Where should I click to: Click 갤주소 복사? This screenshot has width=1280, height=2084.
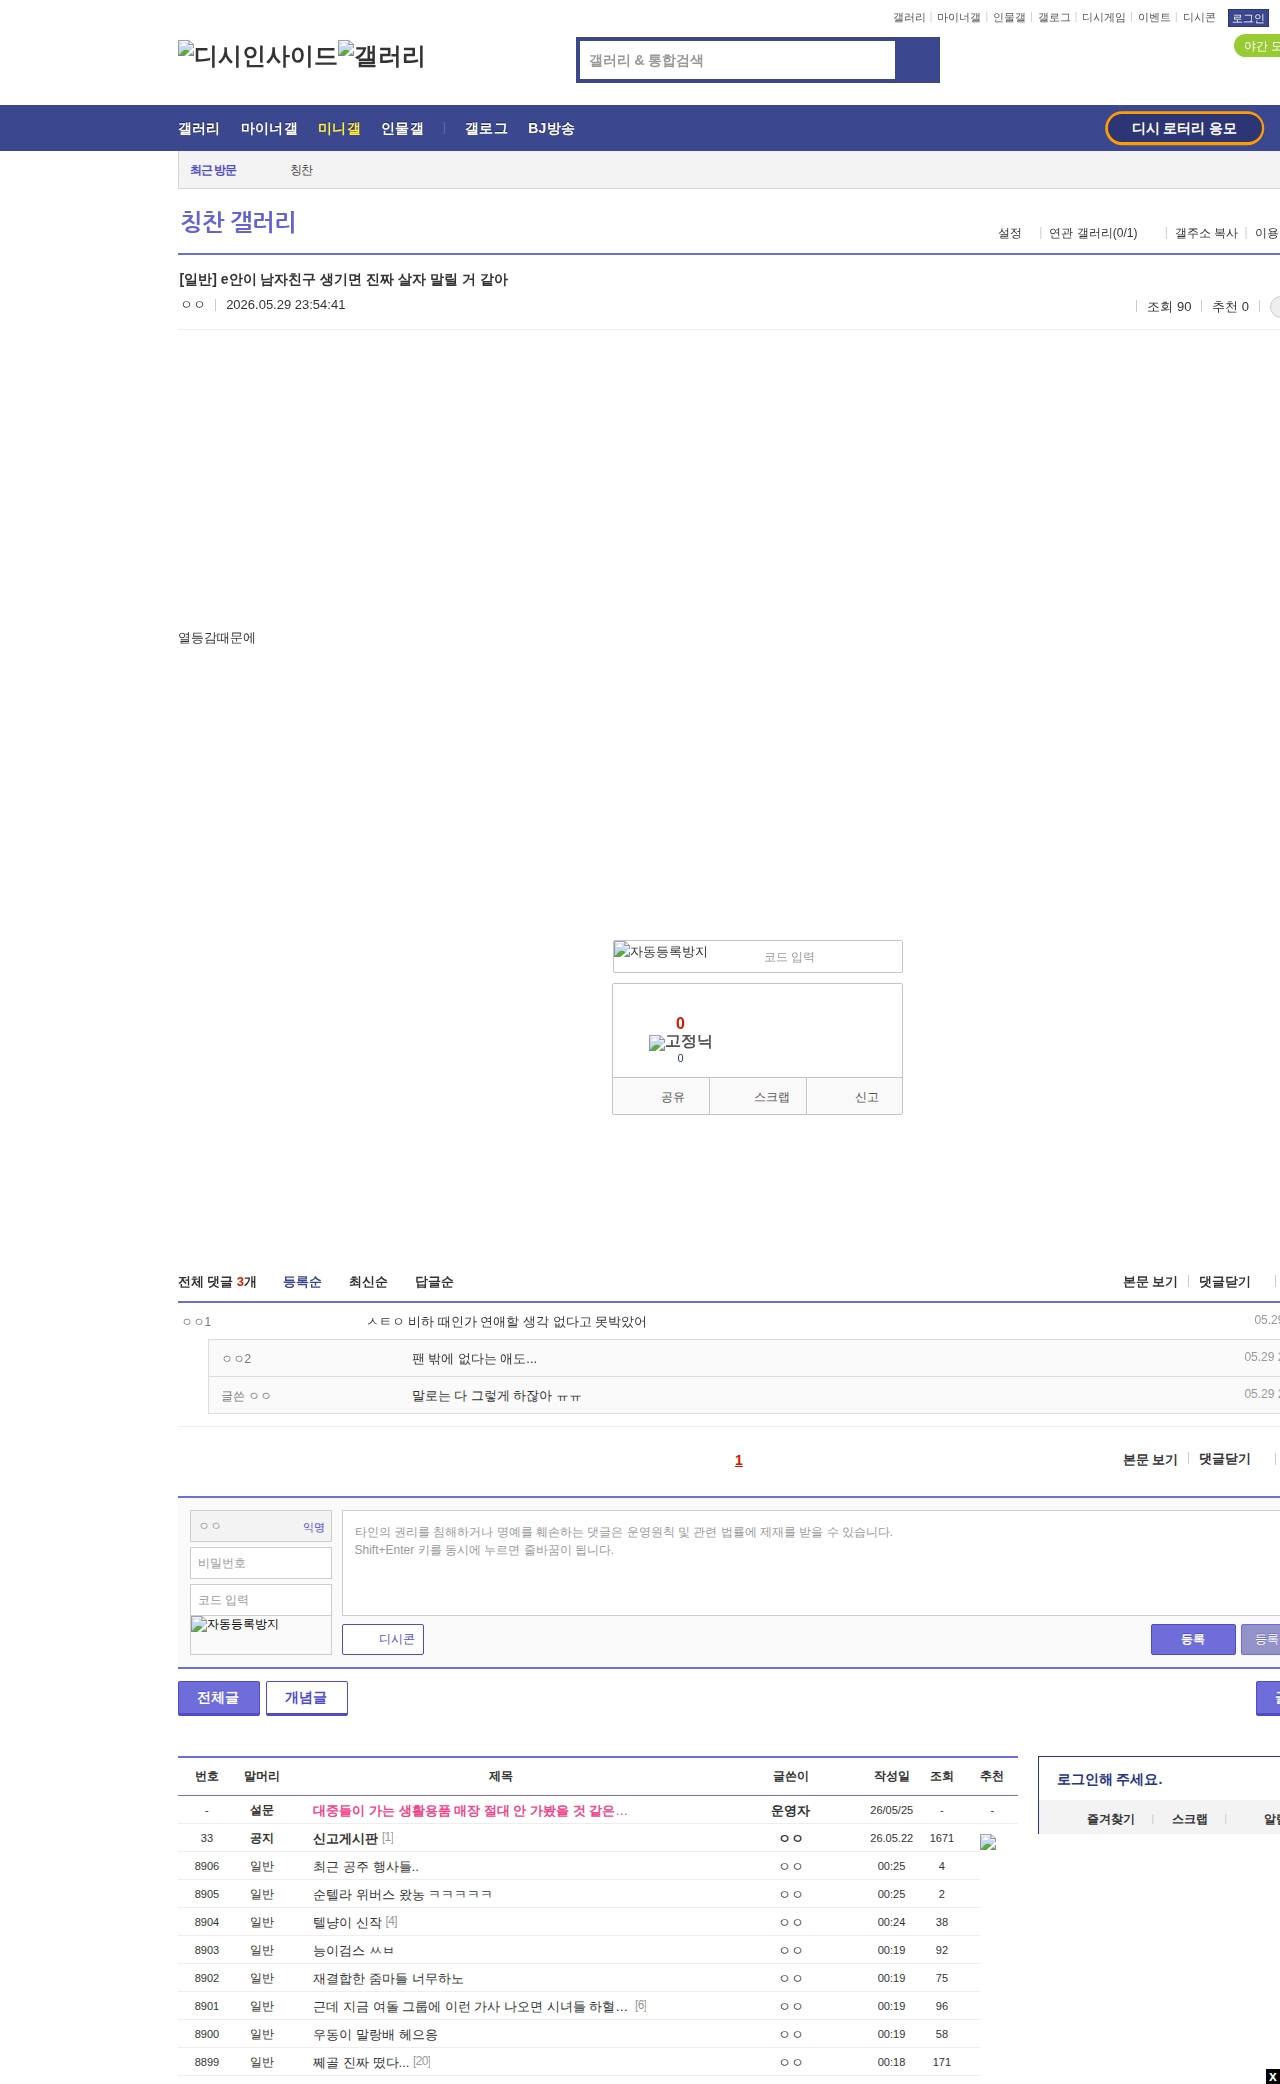tap(1206, 233)
